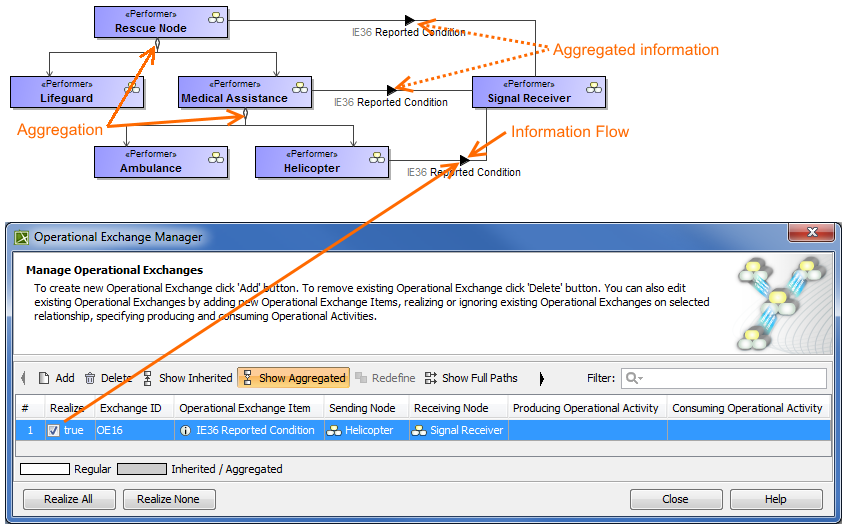Toggle Show Aggregated option
849x531 pixels.
(293, 378)
